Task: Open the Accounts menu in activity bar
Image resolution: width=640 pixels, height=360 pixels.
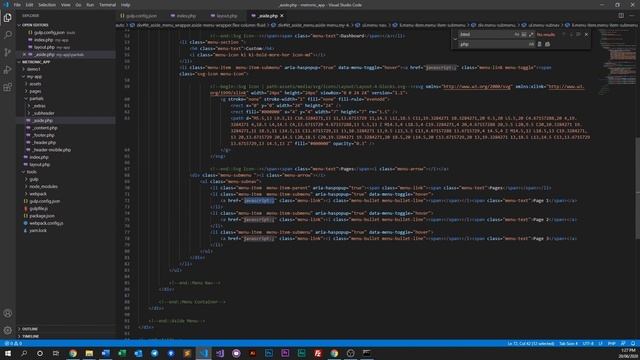Action: (x=7, y=313)
